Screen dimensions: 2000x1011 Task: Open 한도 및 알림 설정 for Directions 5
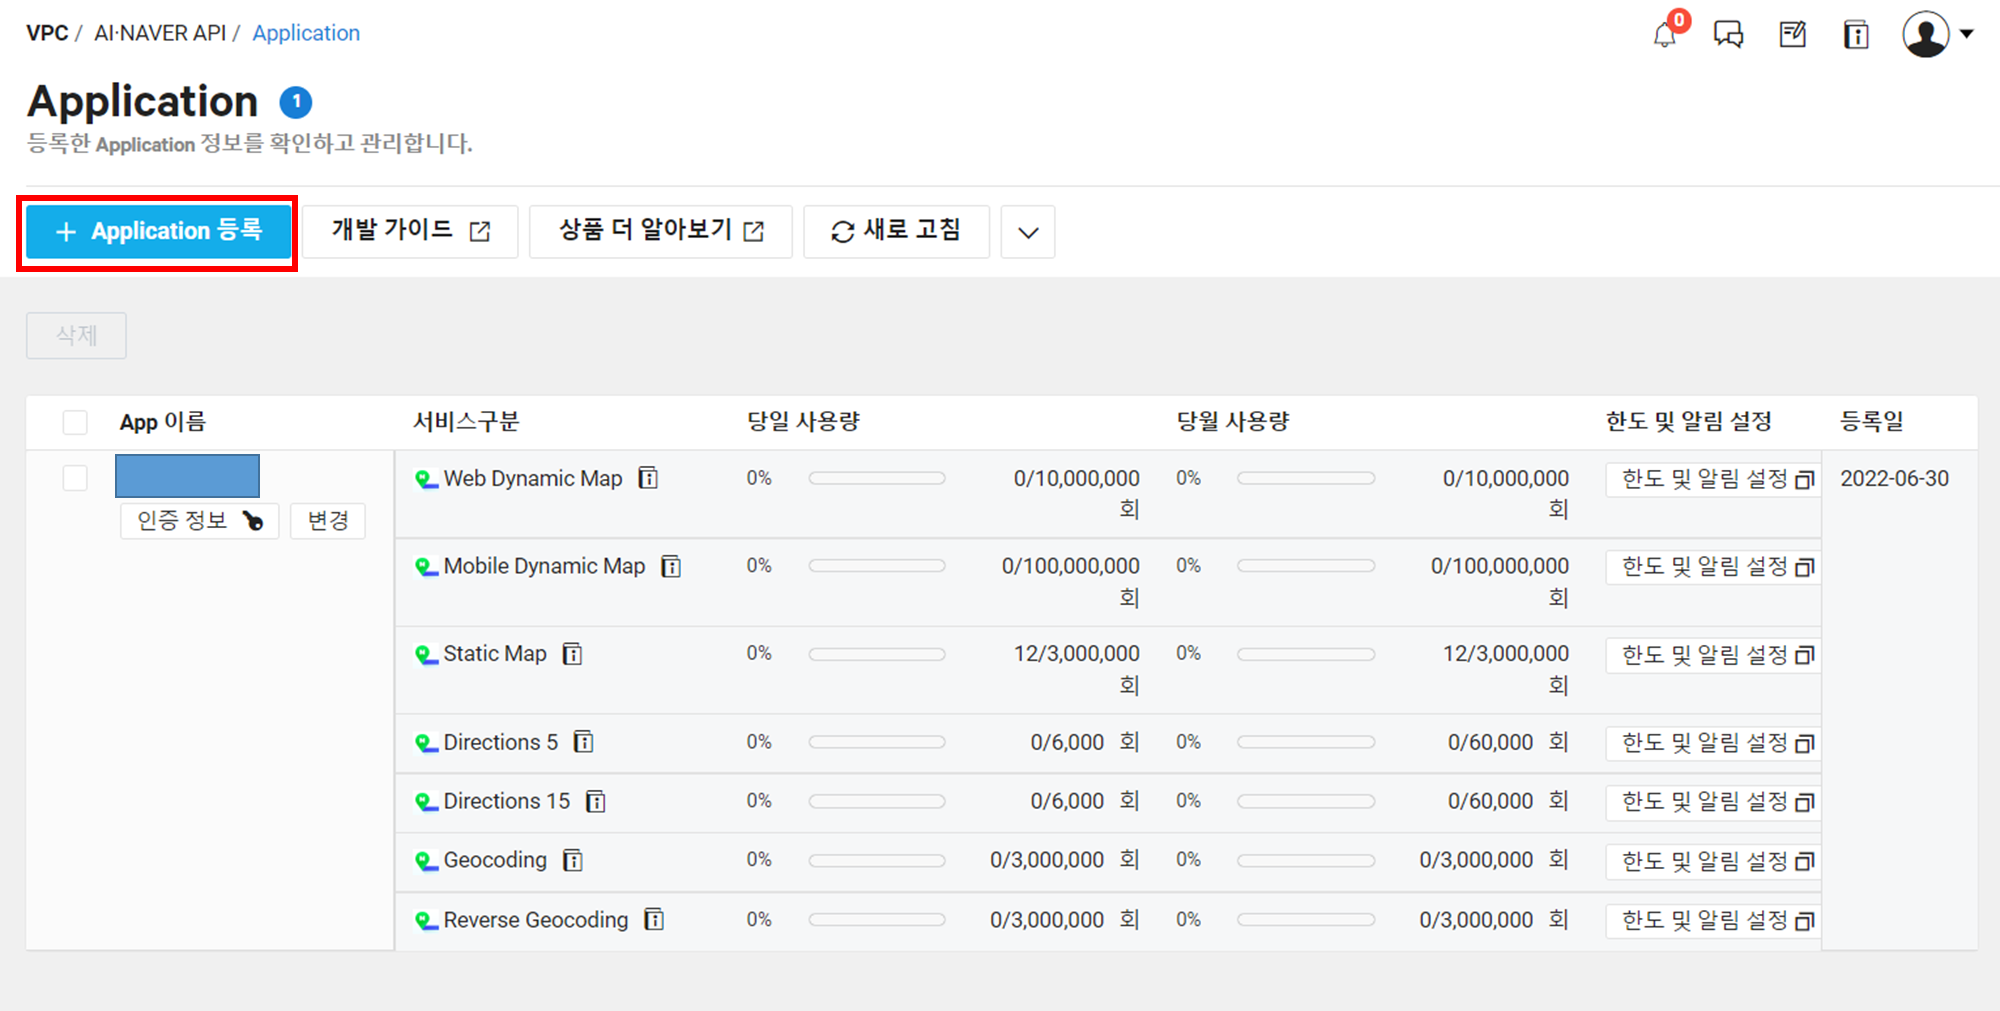(x=1714, y=743)
